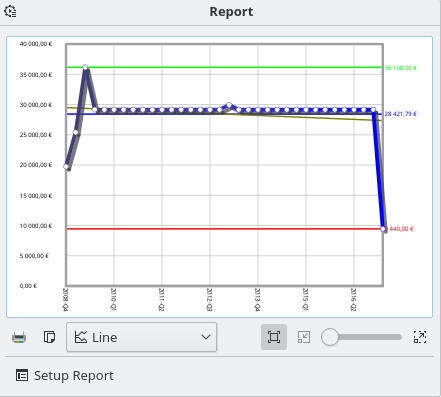Screen dimensions: 441x397
Task: Click the 15 000,00 € axis label
Action: 36,196
